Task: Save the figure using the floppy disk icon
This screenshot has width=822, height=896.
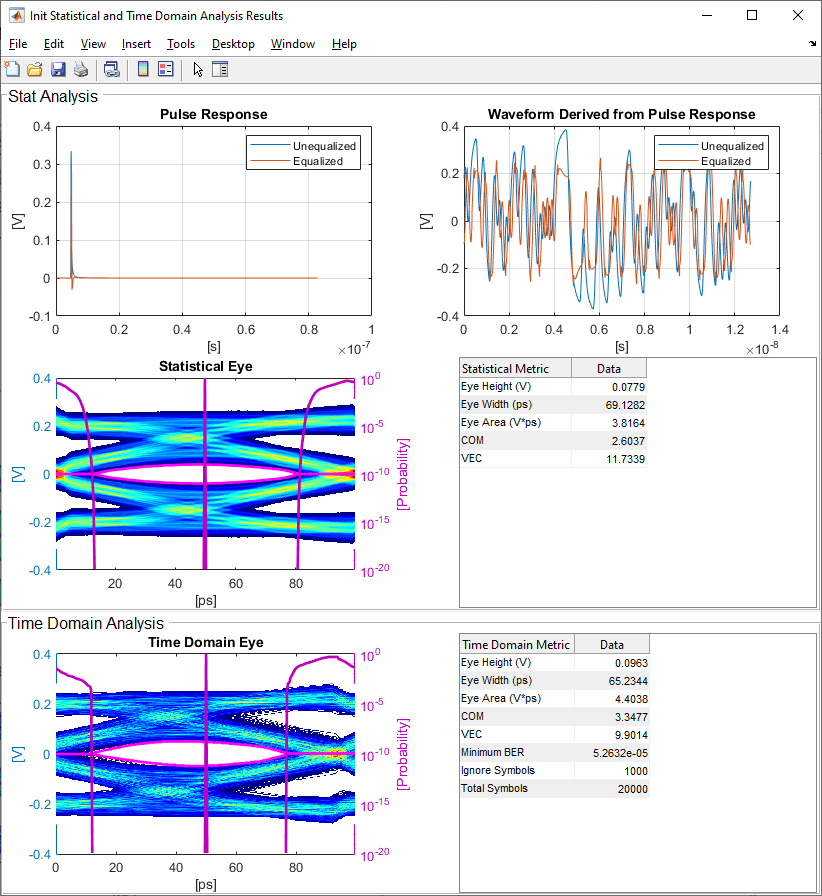Action: (x=58, y=69)
